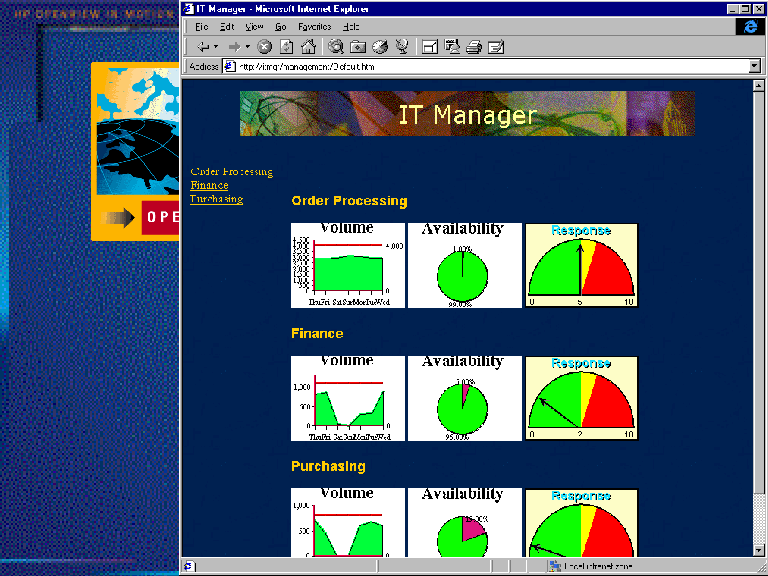The height and width of the screenshot is (576, 768).
Task: Open the View menu
Action: tap(255, 26)
